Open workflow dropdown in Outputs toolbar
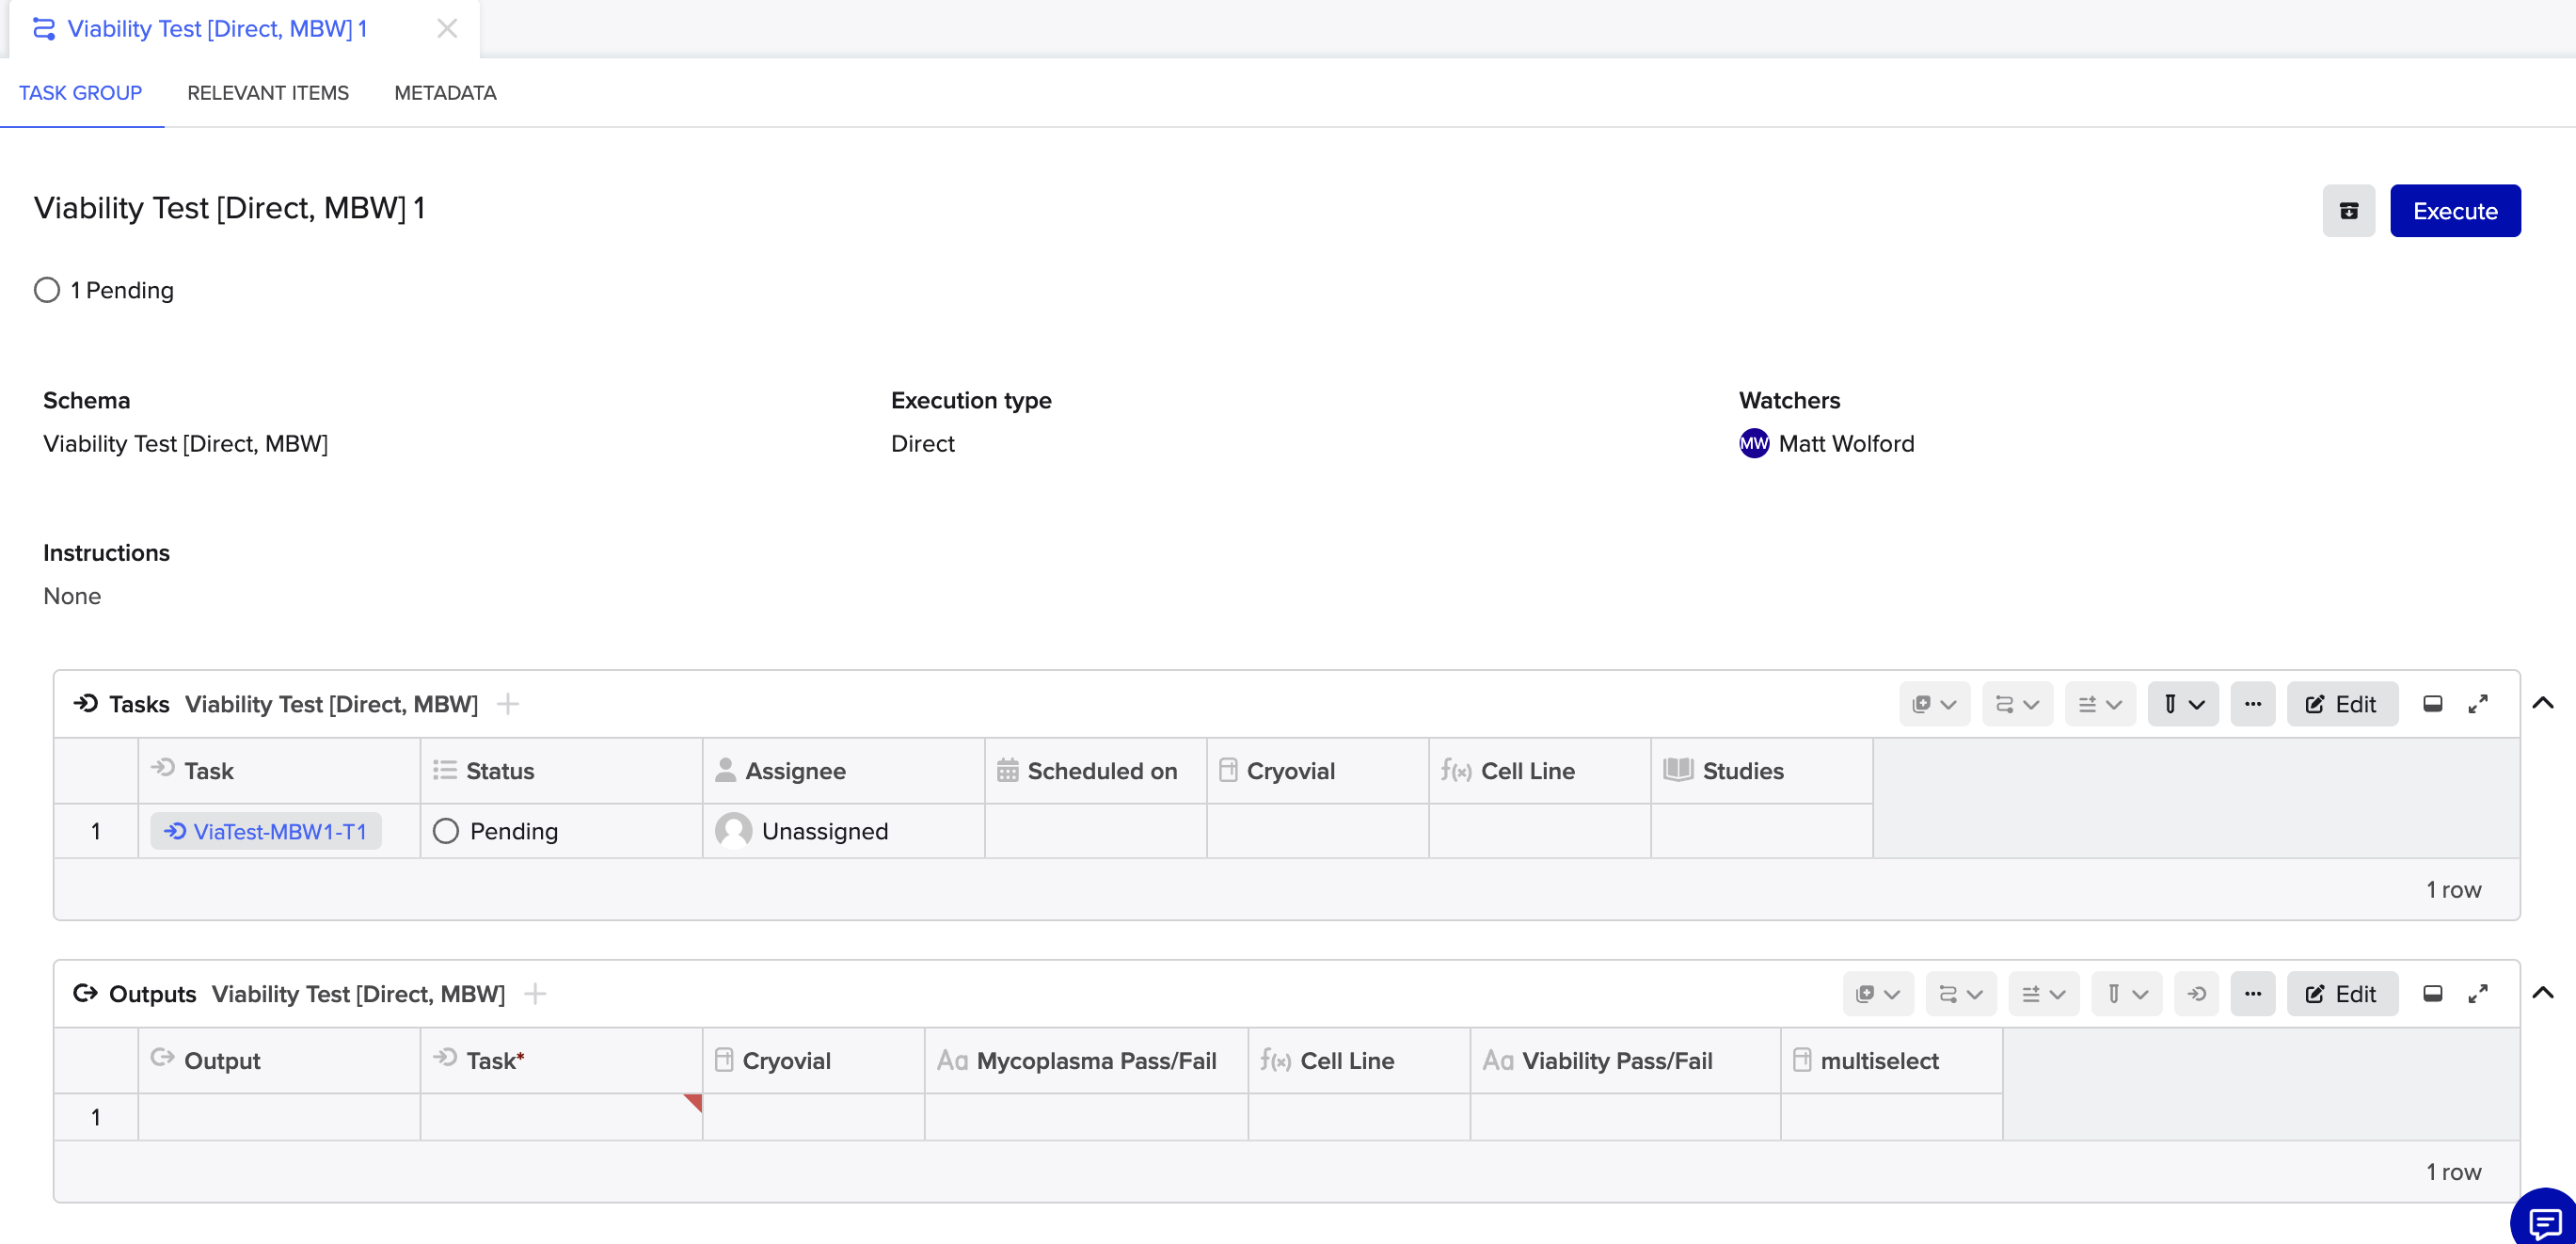Viewport: 2576px width, 1244px height. coord(1960,994)
